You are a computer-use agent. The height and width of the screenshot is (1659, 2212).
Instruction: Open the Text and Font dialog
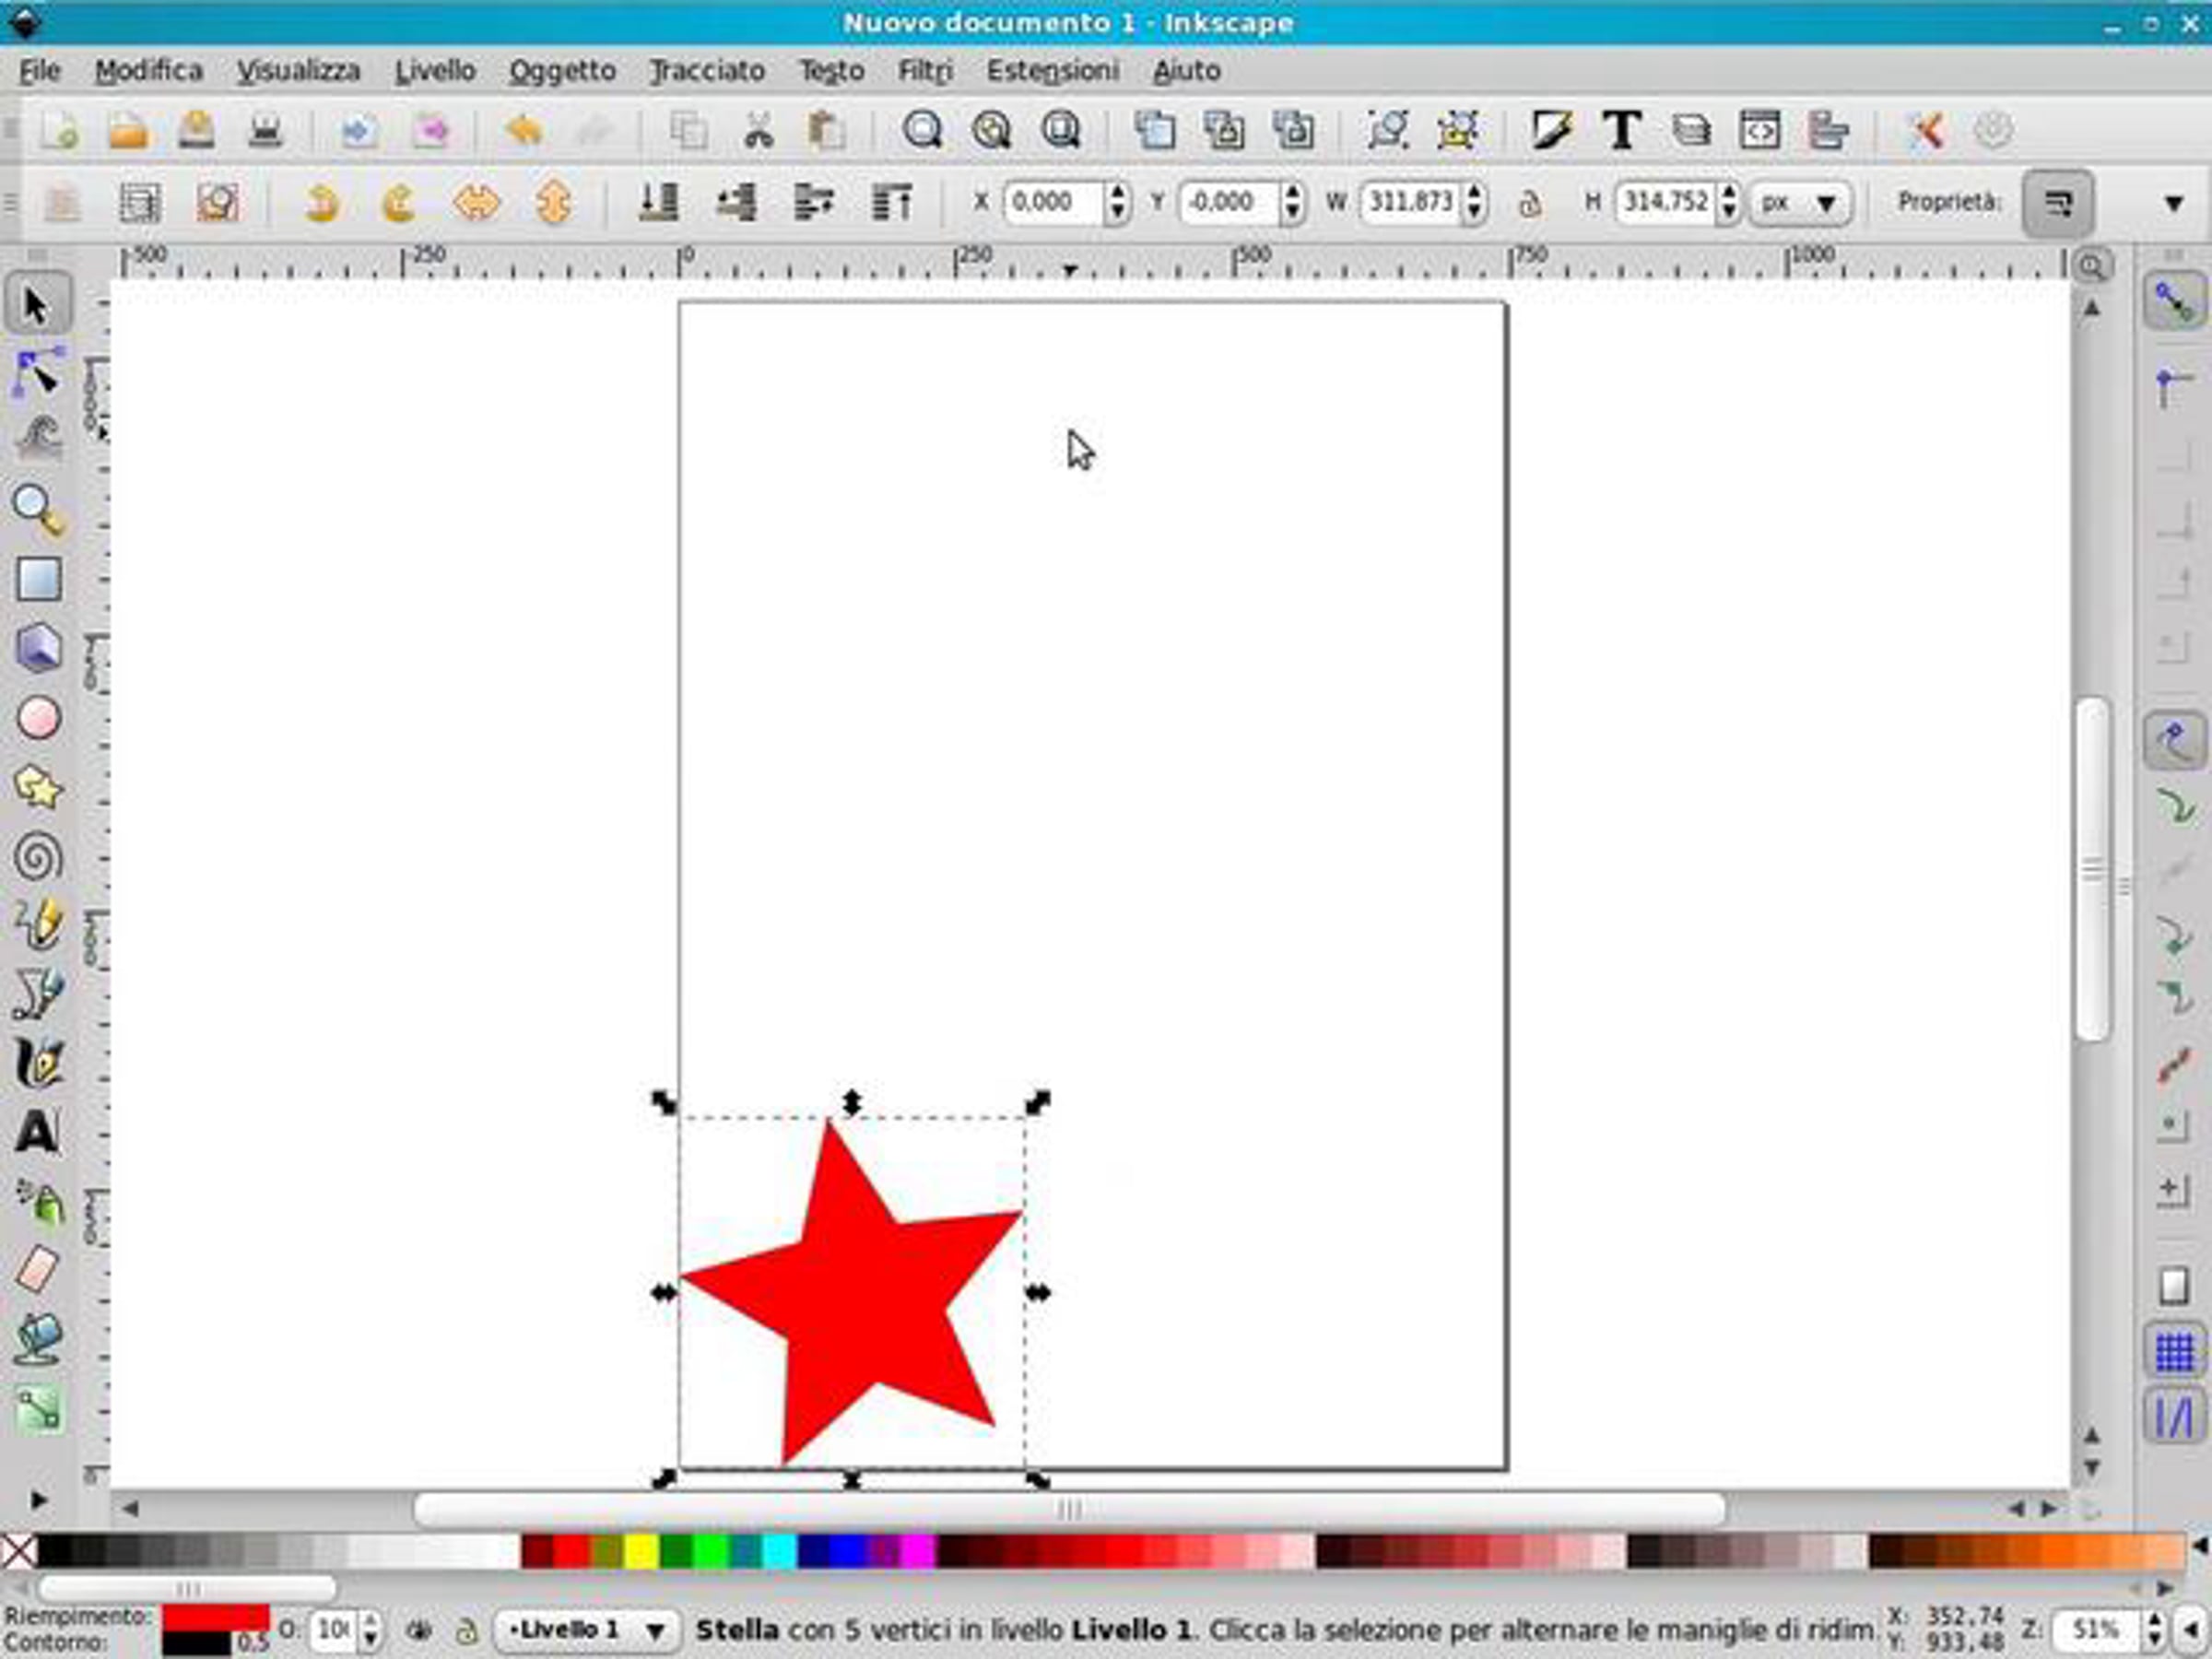pos(1621,130)
